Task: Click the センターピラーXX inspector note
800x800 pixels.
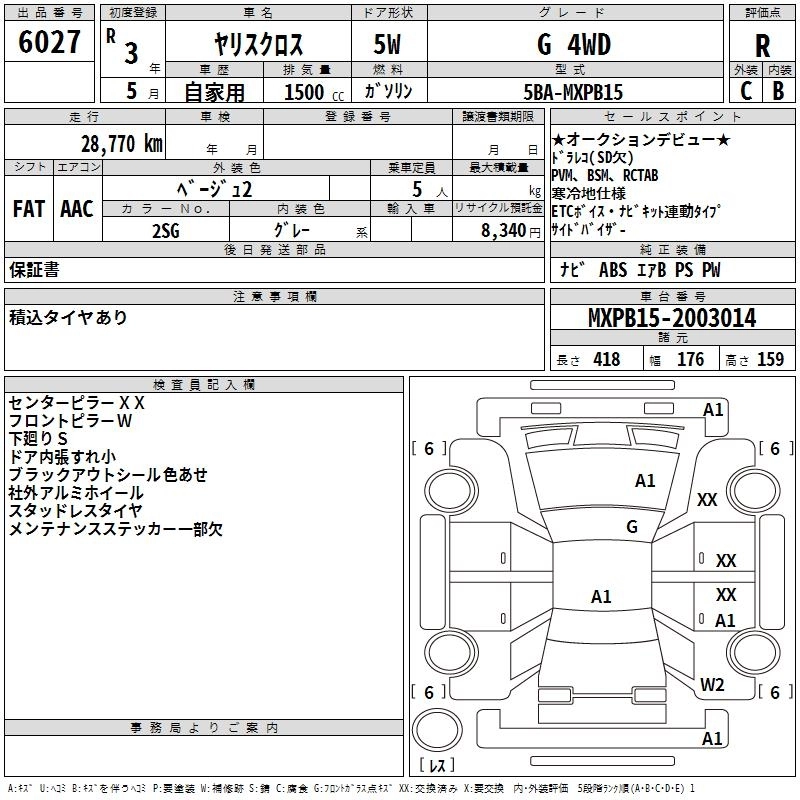Action: [77, 403]
